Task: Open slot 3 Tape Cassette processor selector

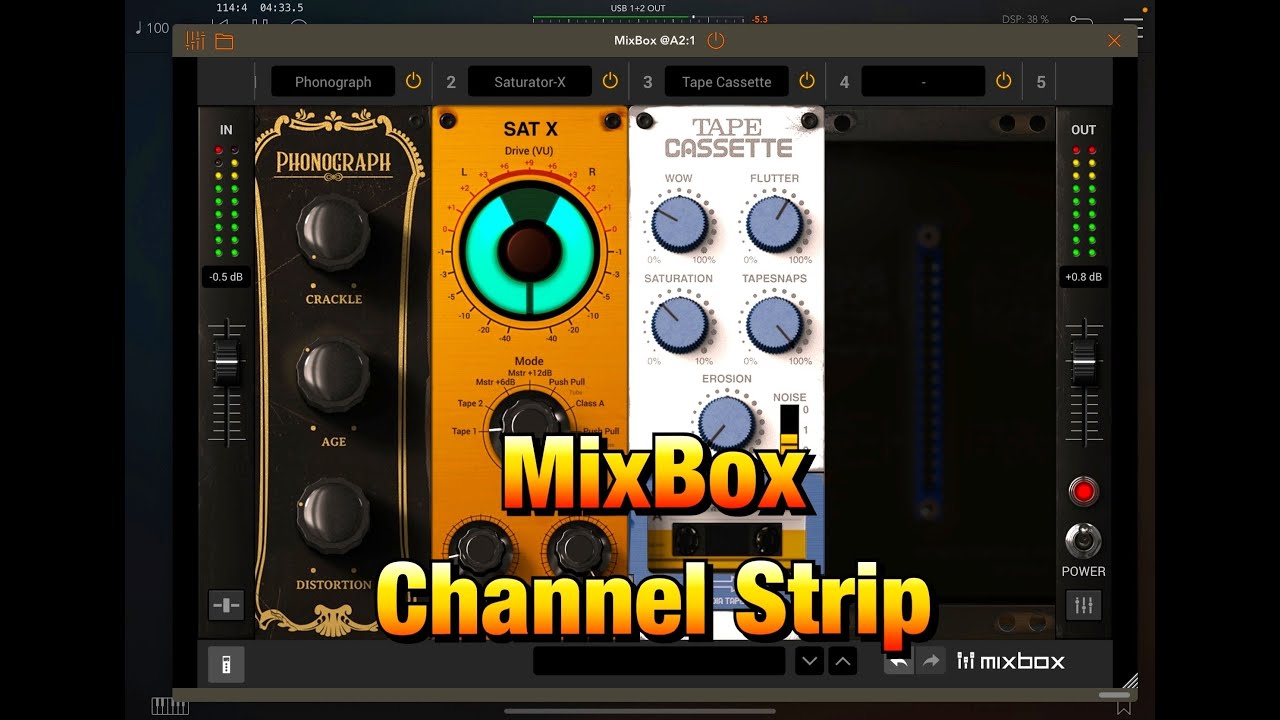Action: [727, 82]
